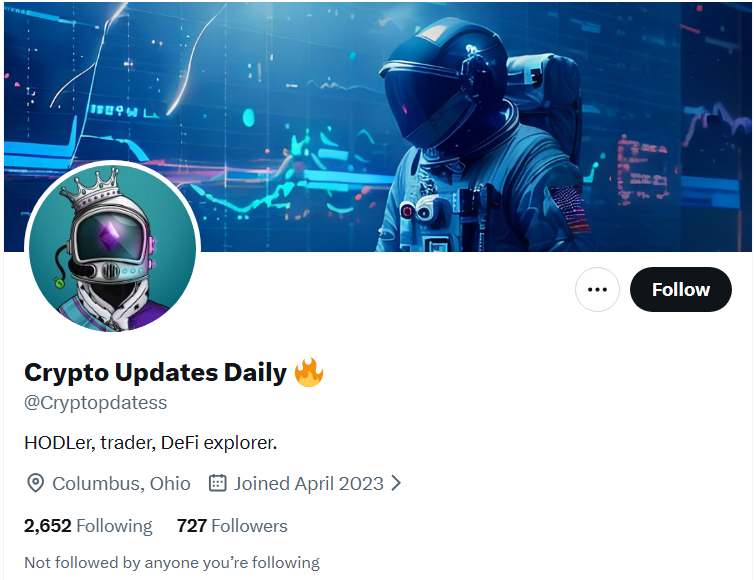Screen dimensions: 756x580
Task: Open the 2,652 Following list
Action: pyautogui.click(x=88, y=526)
